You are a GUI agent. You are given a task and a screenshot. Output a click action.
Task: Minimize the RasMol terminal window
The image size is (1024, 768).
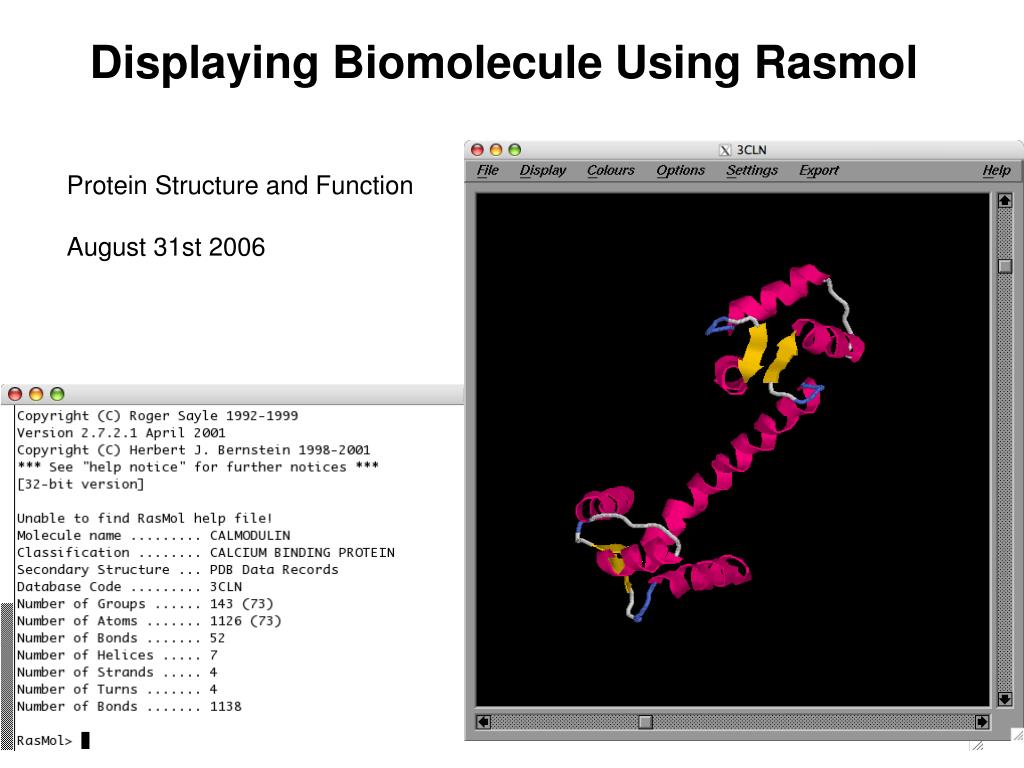tap(36, 394)
